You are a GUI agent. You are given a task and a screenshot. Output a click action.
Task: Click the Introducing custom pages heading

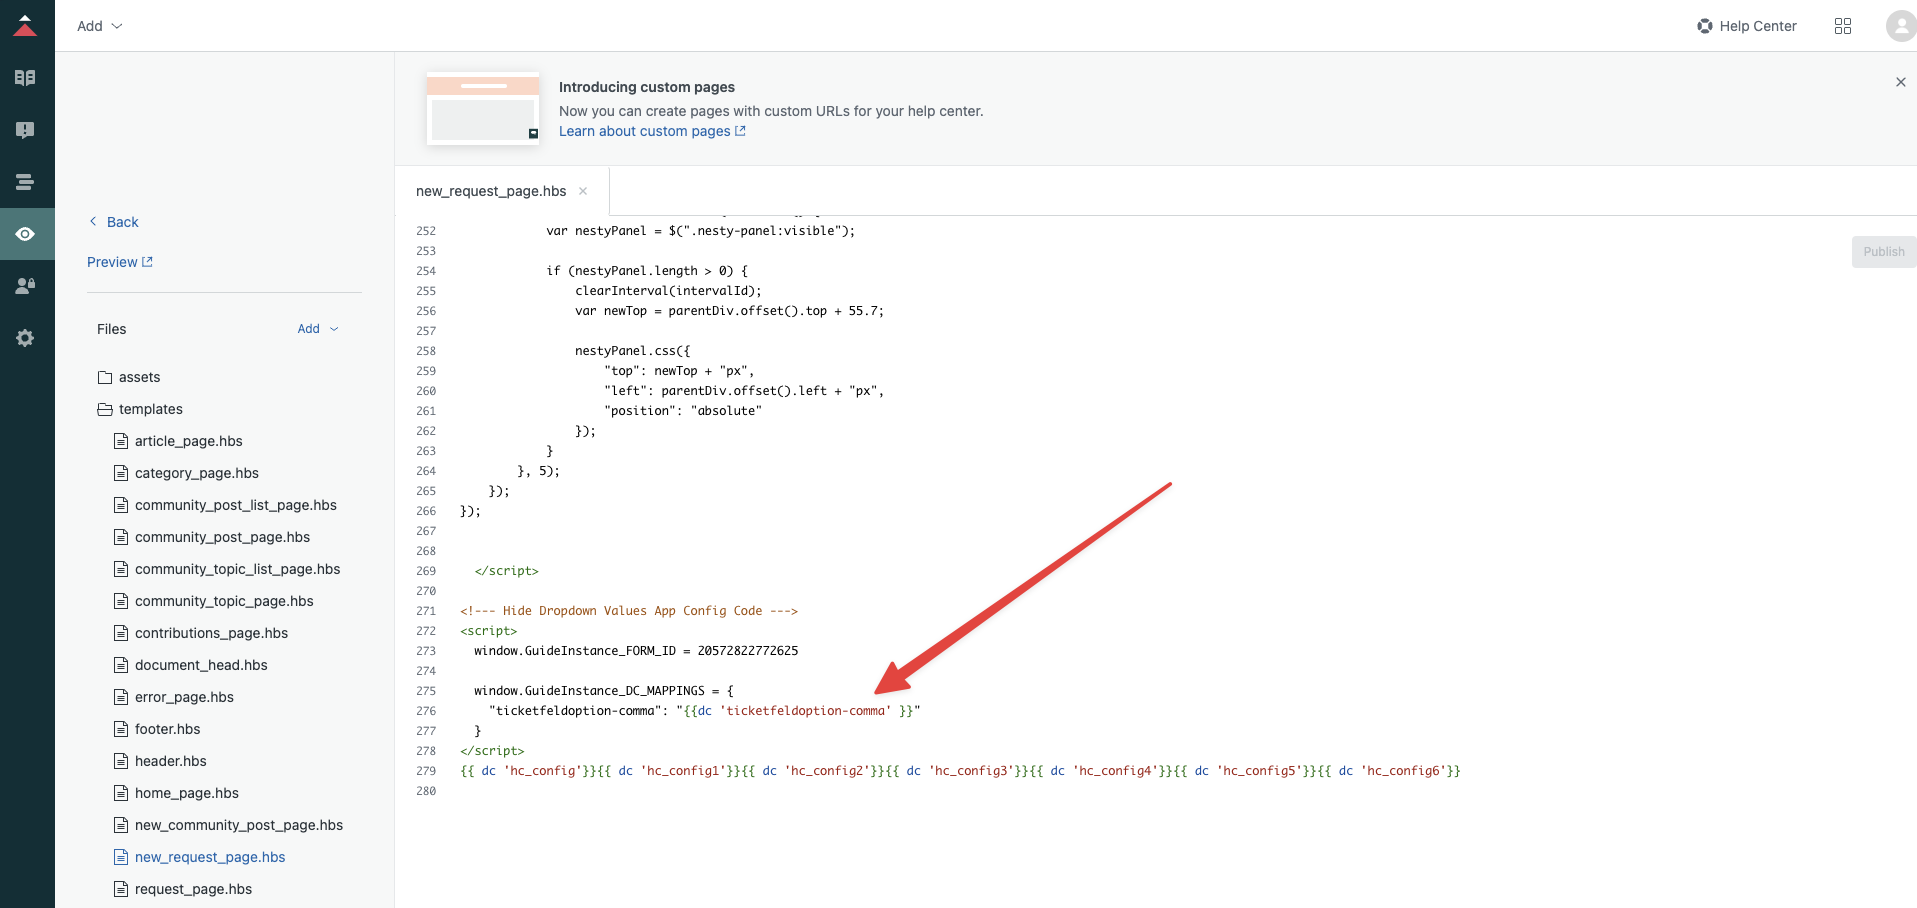pyautogui.click(x=647, y=87)
